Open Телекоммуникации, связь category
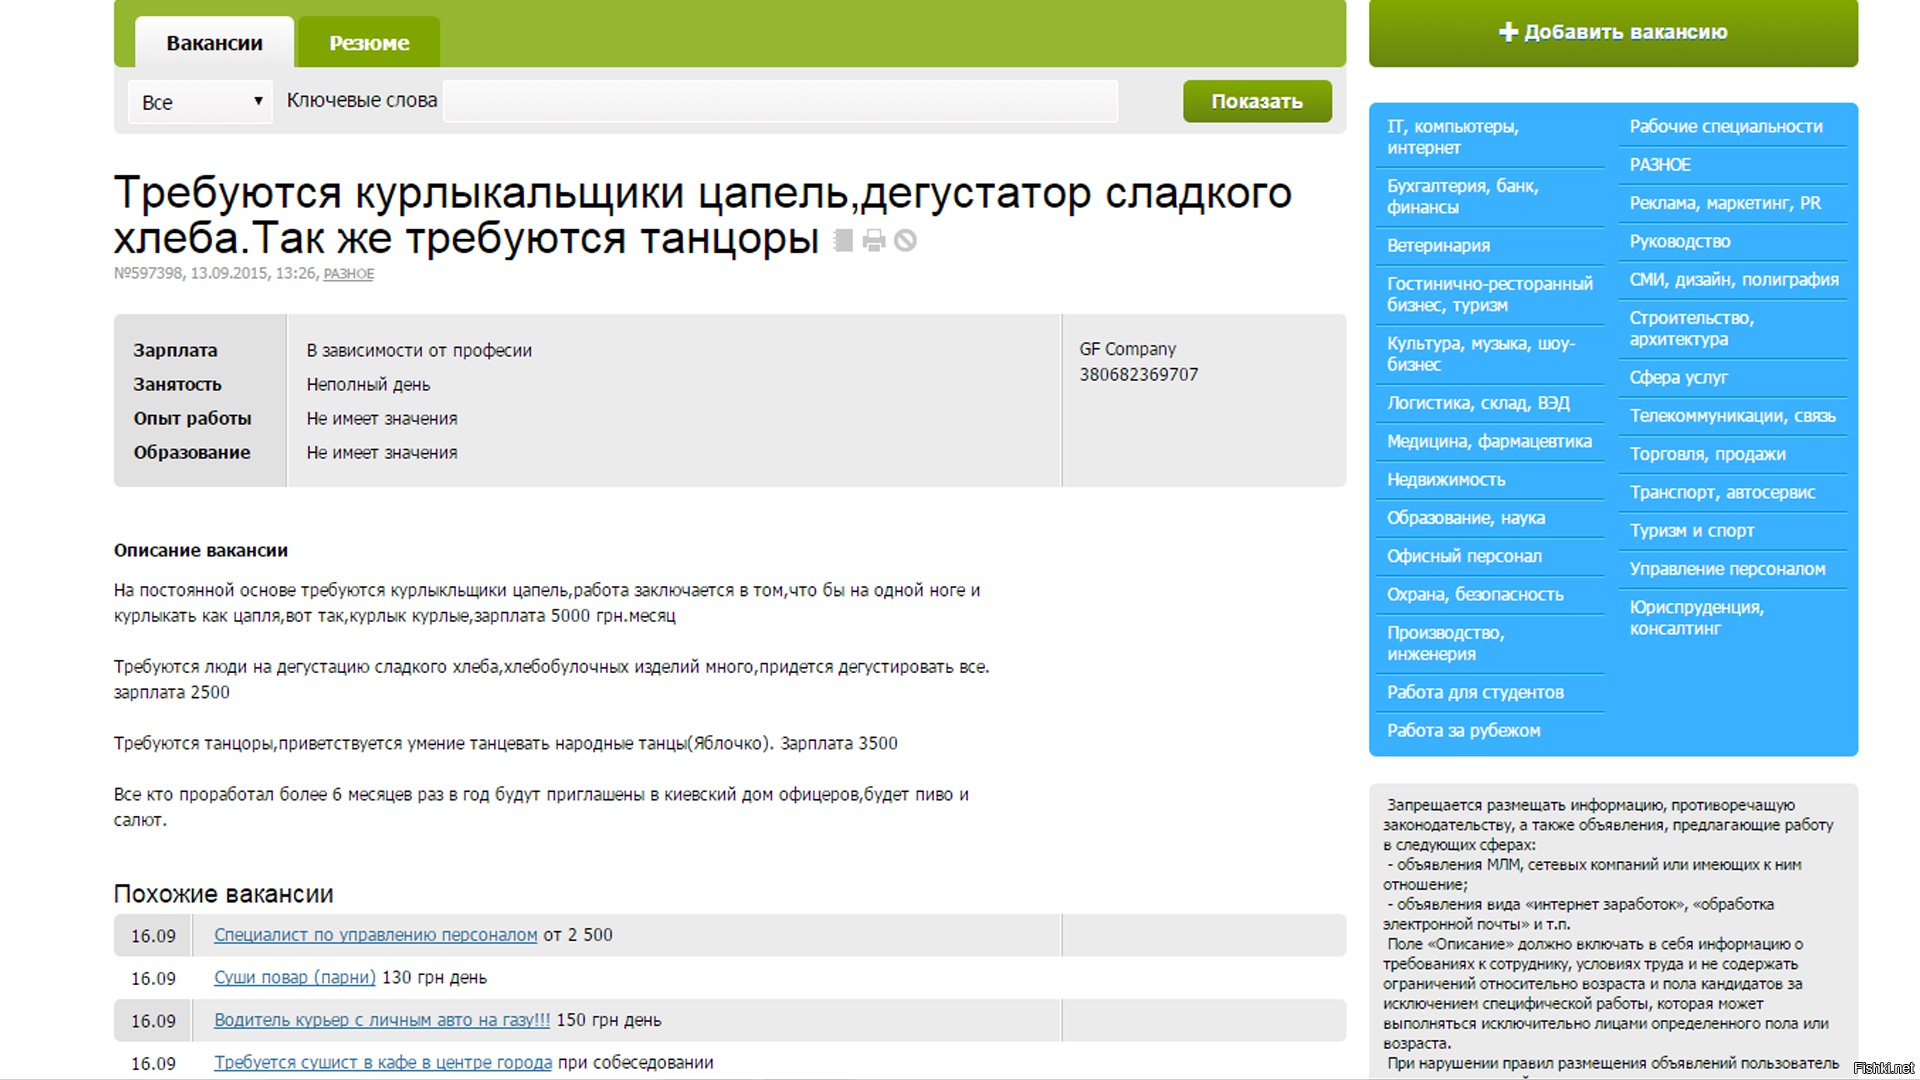1920x1080 pixels. (1733, 415)
